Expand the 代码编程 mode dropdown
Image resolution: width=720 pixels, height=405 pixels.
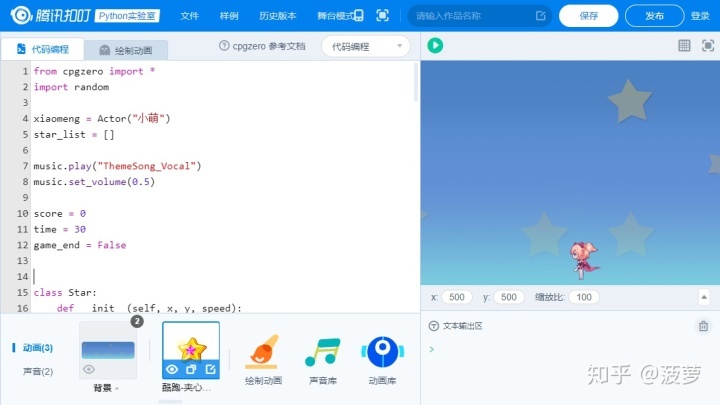click(x=366, y=46)
